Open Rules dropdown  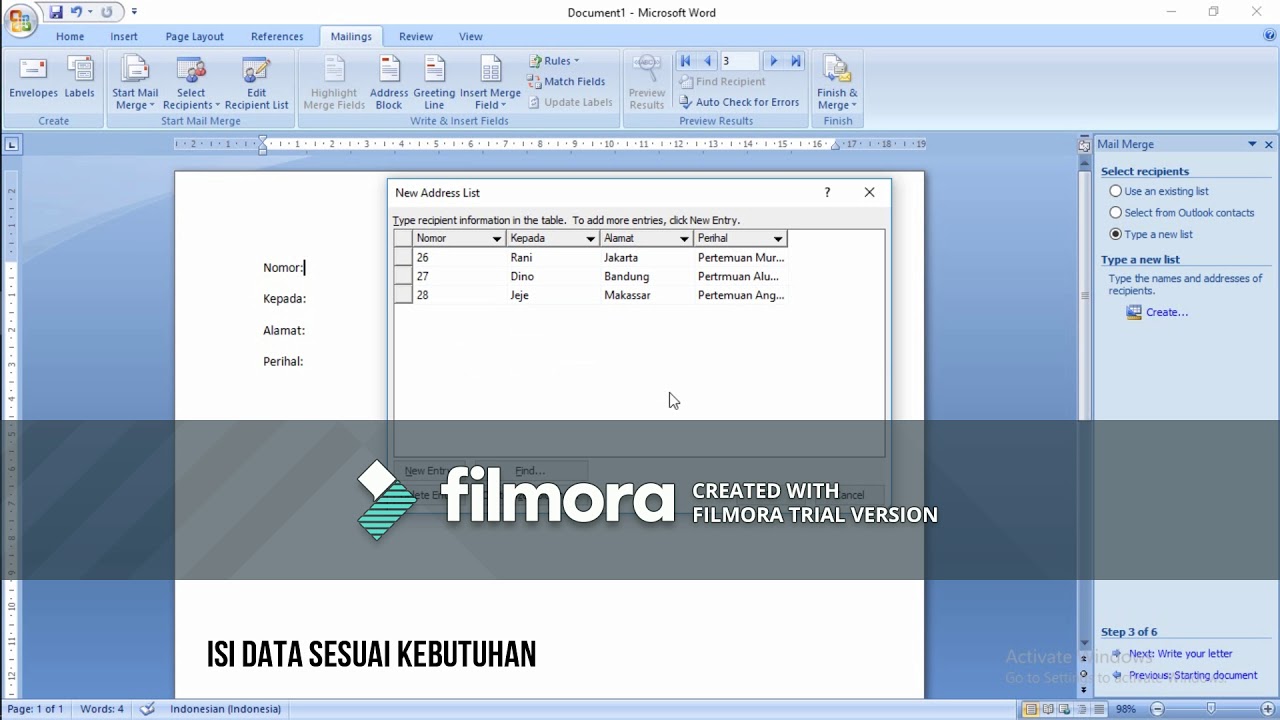pyautogui.click(x=554, y=61)
